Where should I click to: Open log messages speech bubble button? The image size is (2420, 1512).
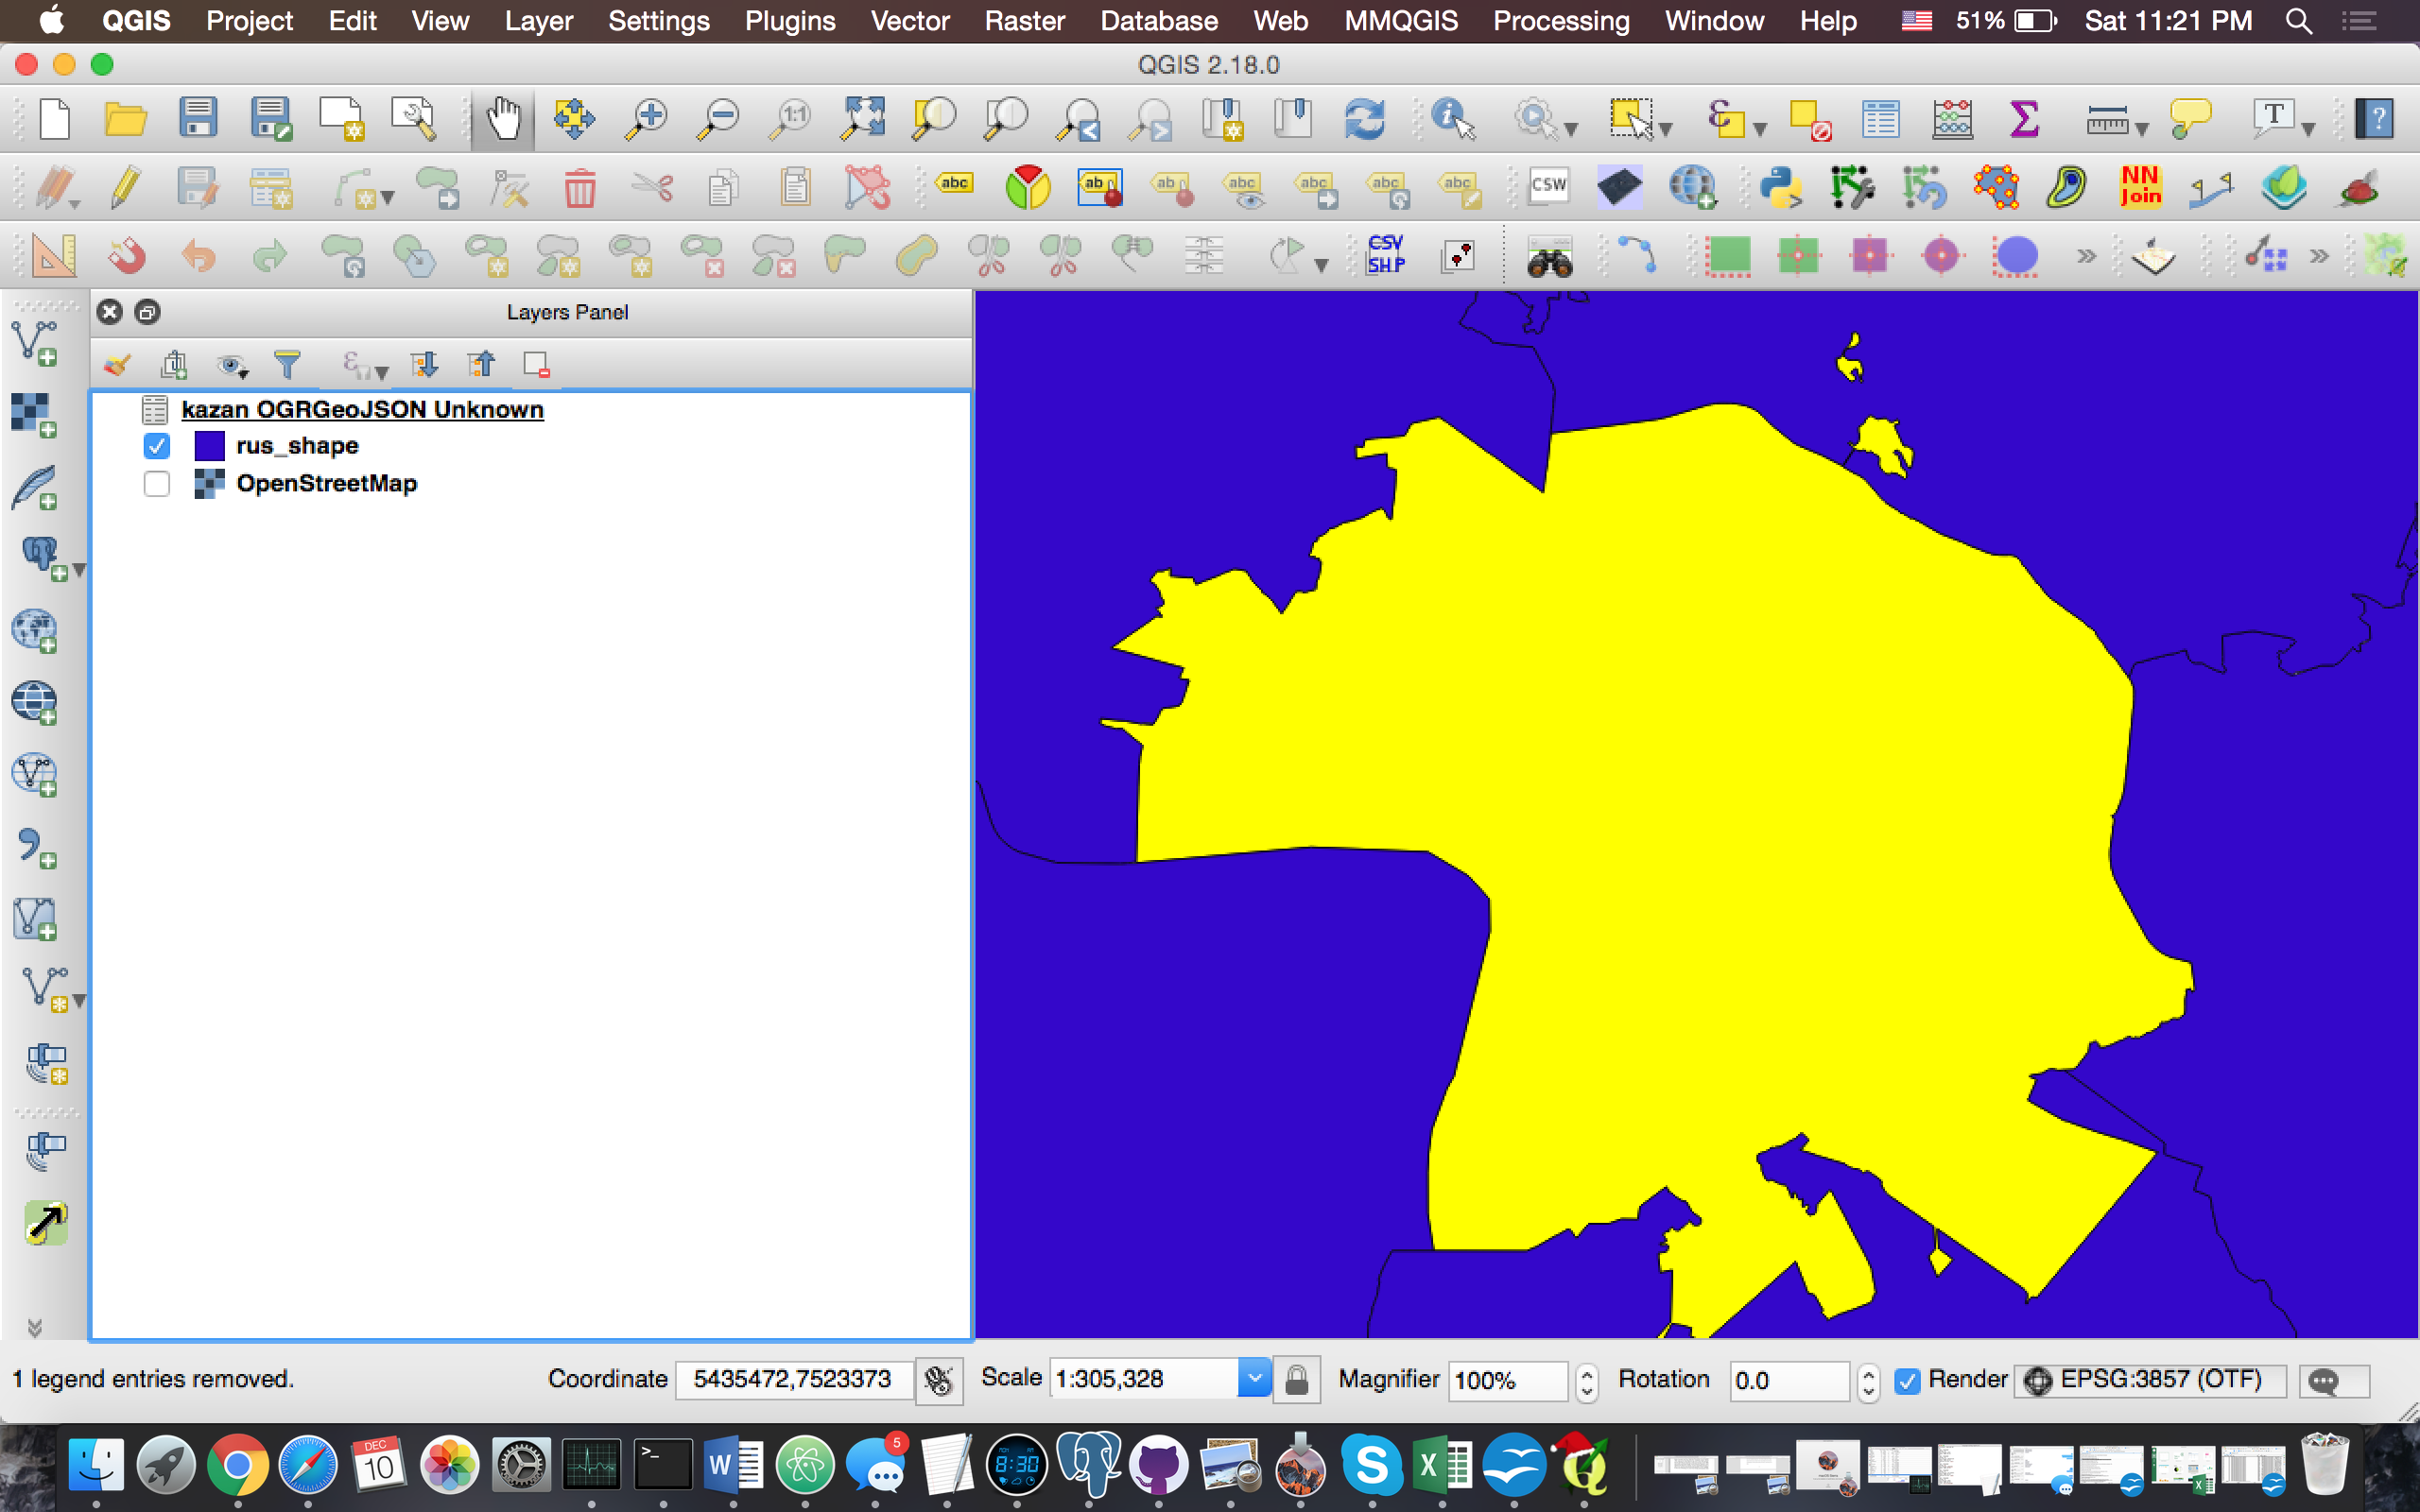click(2334, 1381)
